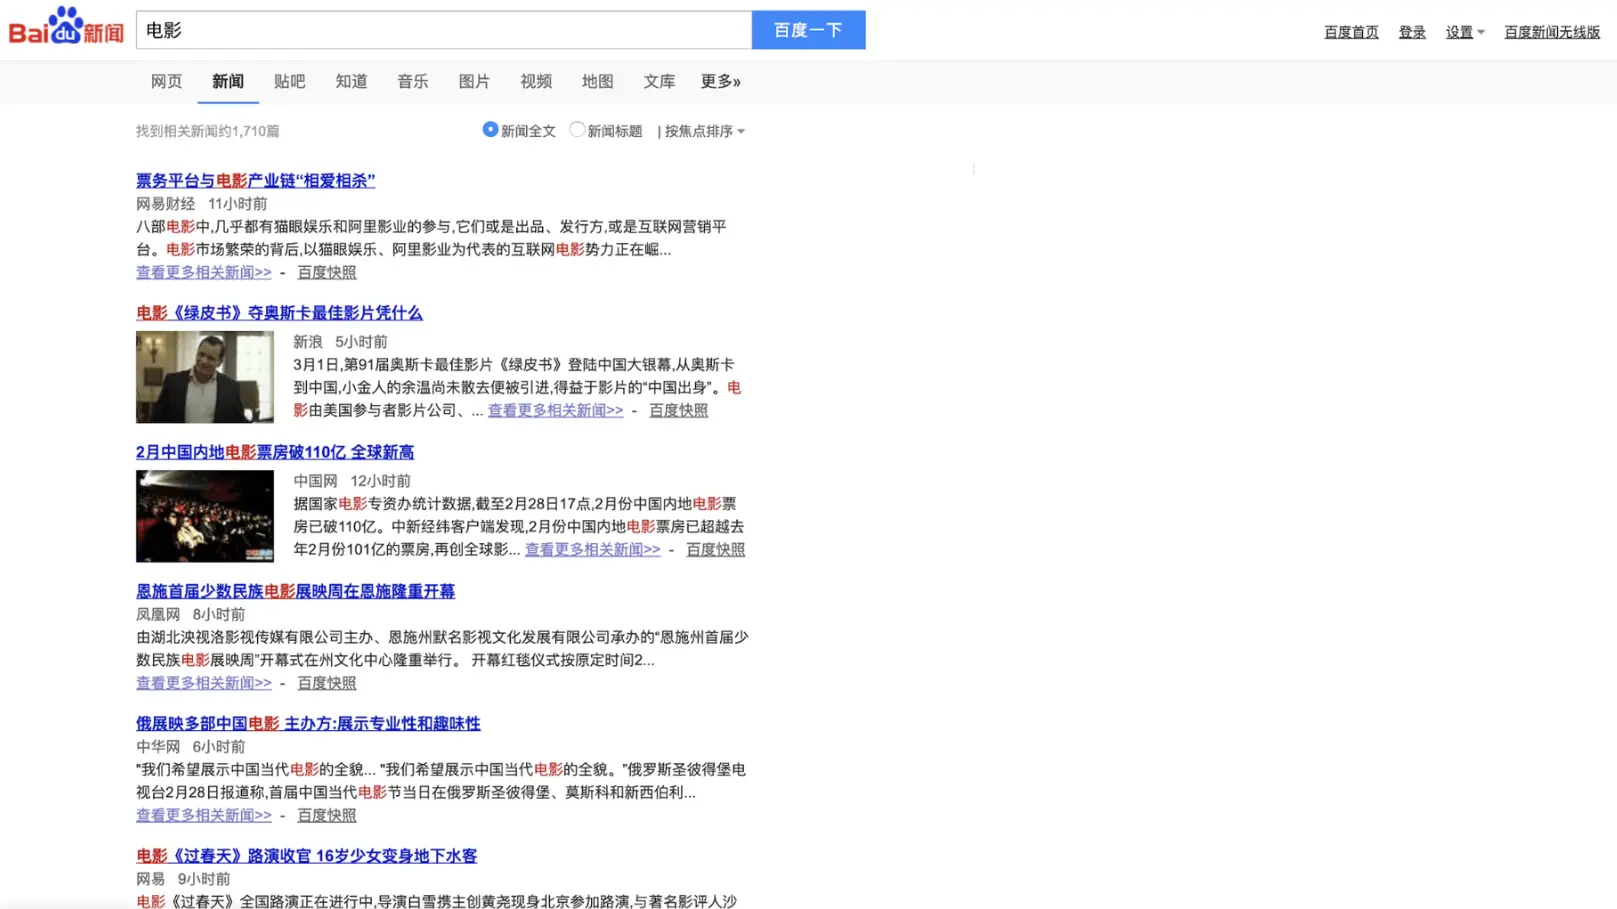Screen dimensions: 1617x909
Task: View more related news under 网易财经 article
Action: click(x=204, y=272)
